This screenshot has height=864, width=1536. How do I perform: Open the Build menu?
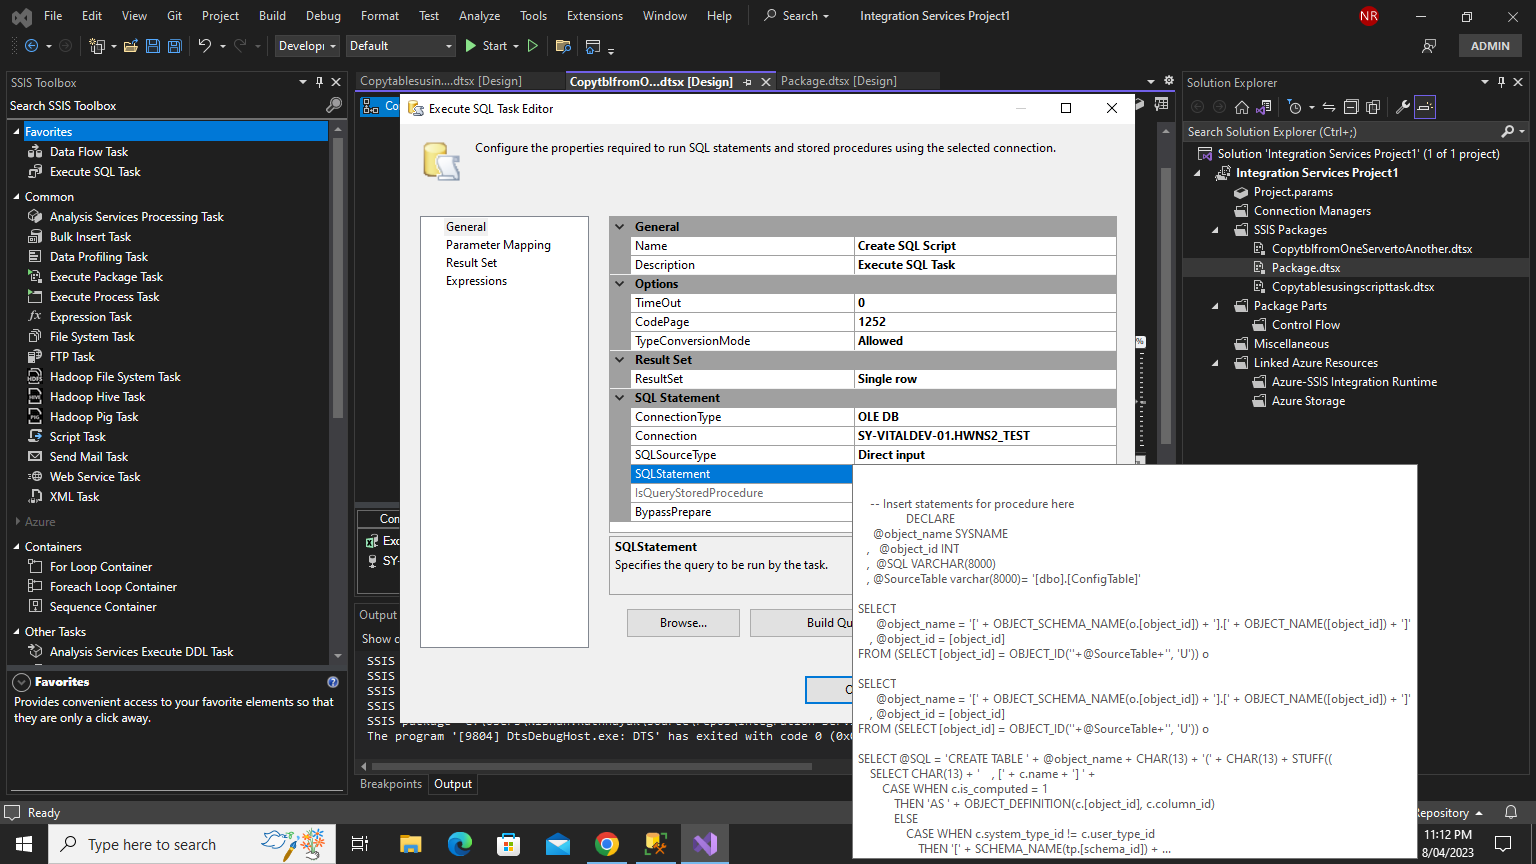coord(272,16)
